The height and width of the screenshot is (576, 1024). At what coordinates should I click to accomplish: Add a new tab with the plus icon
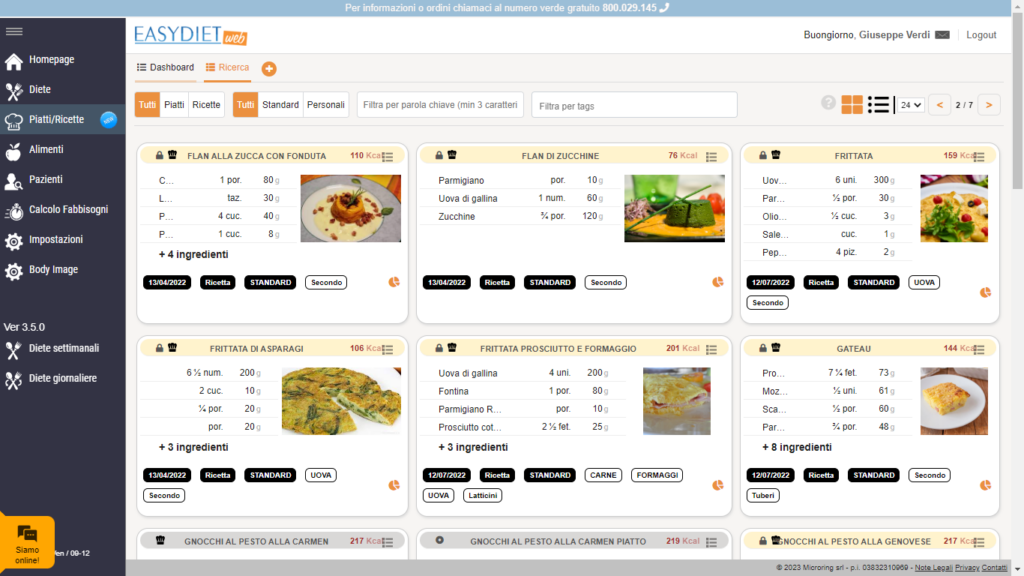(x=269, y=69)
